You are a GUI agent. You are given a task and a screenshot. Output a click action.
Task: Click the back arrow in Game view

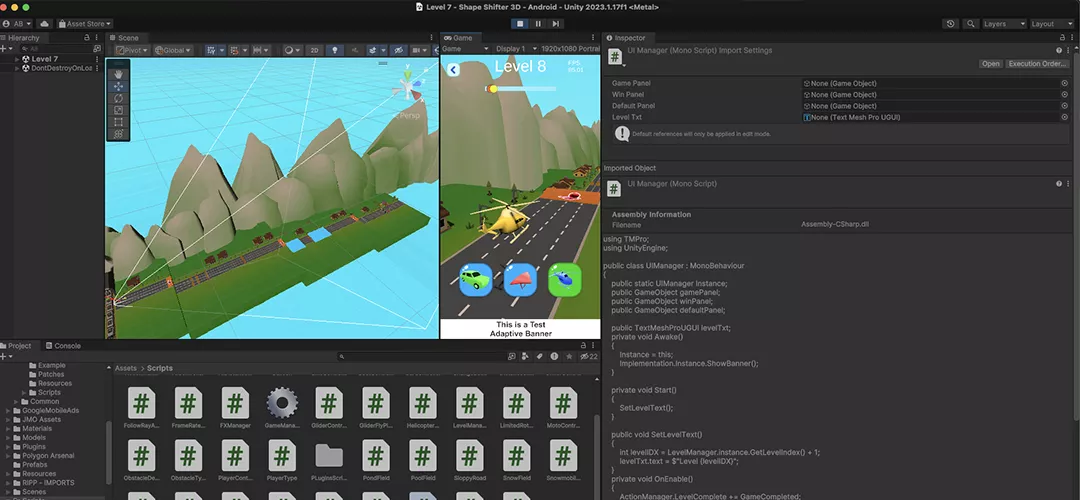pos(453,70)
